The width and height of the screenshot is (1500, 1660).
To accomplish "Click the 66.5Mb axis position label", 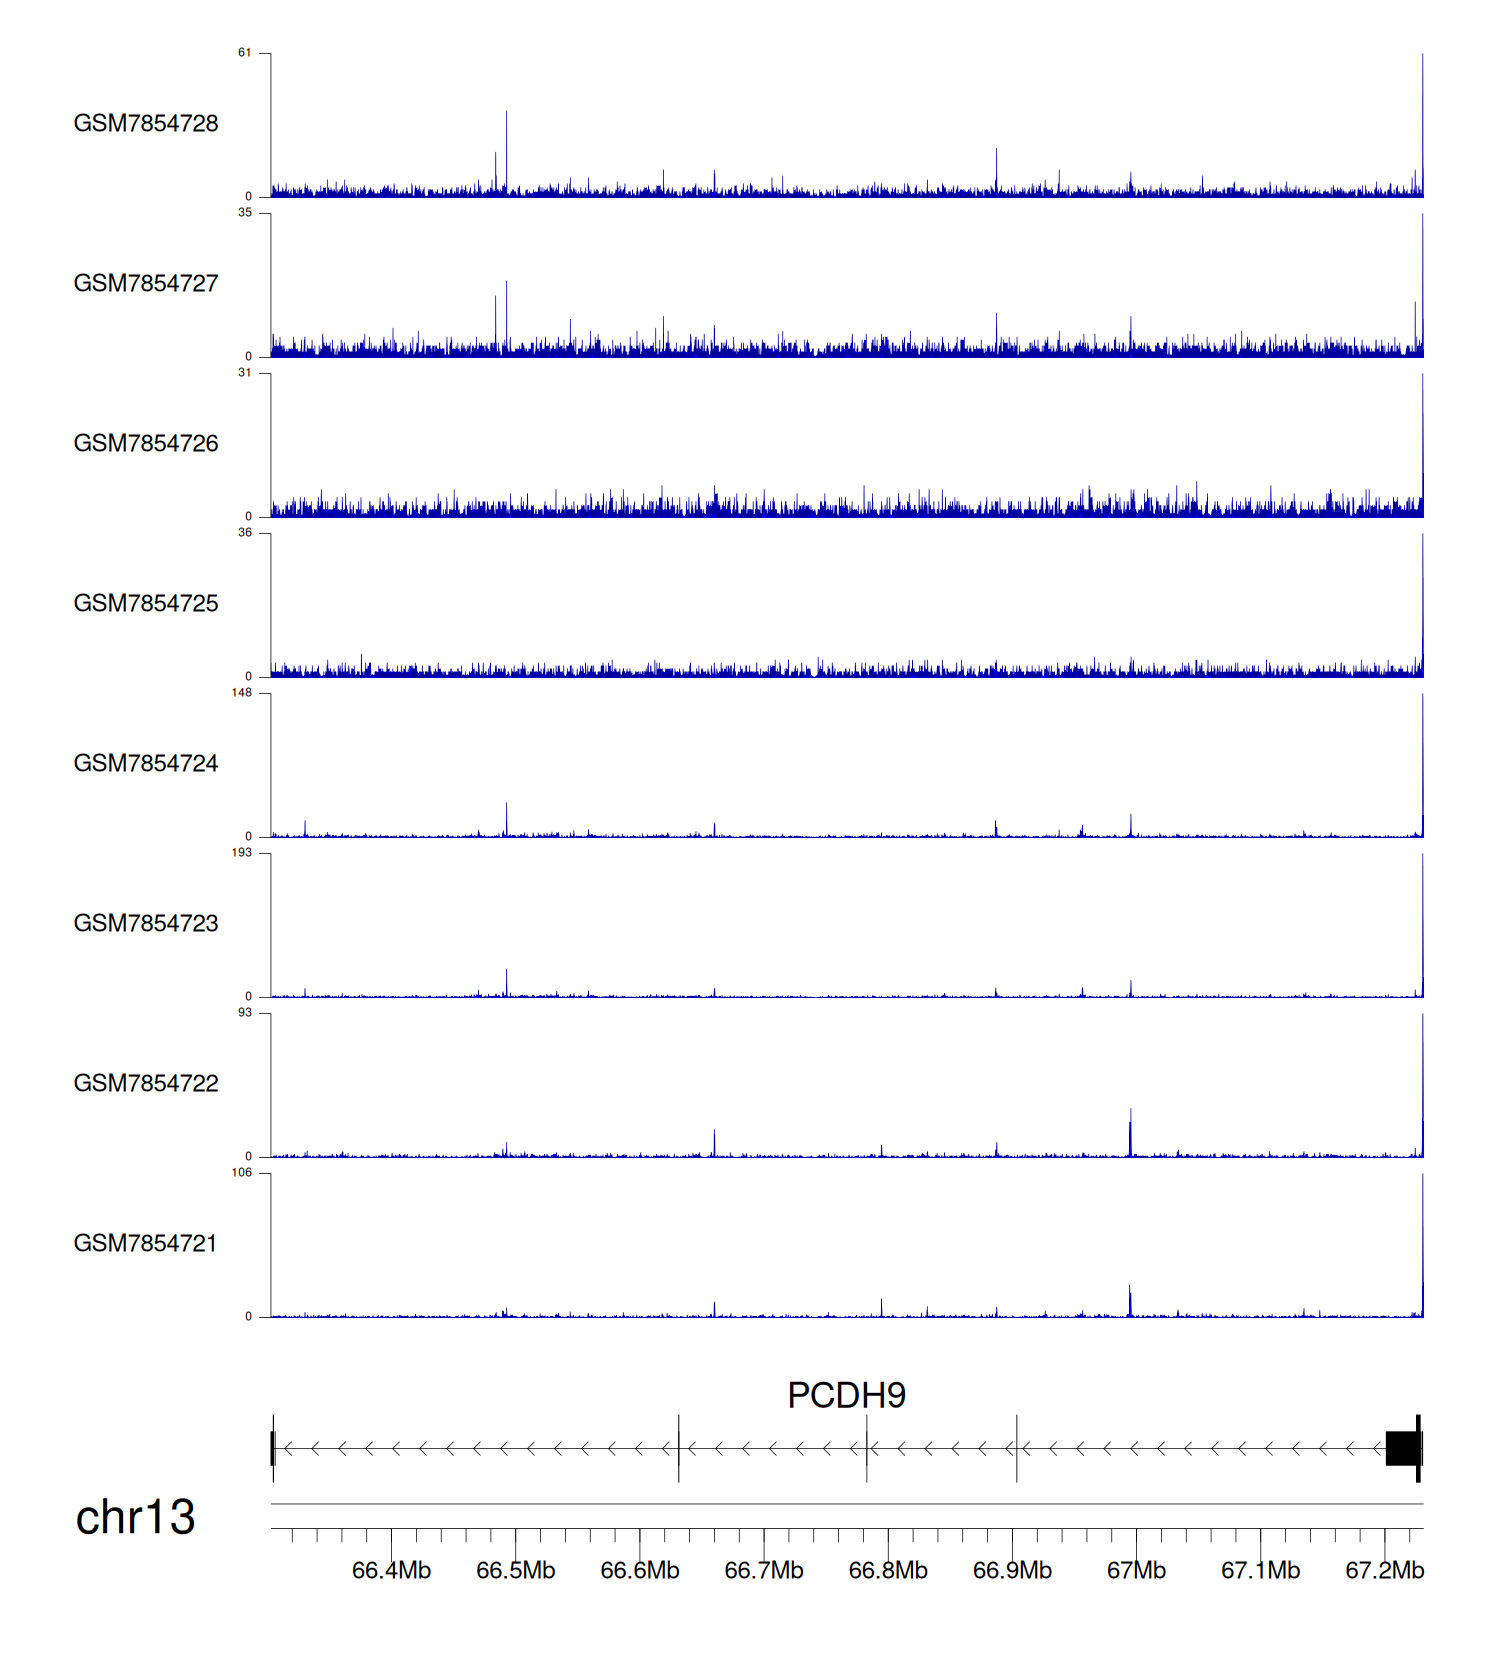I will click(x=515, y=1570).
